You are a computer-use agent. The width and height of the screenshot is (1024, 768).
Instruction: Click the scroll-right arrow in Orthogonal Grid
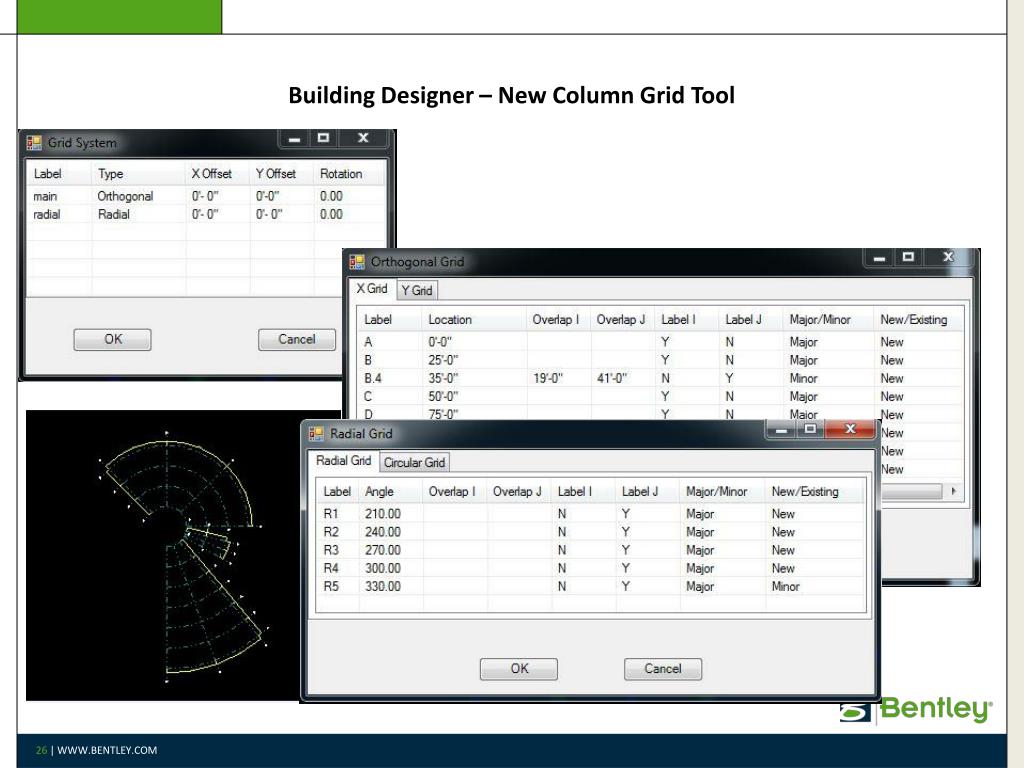pos(953,491)
